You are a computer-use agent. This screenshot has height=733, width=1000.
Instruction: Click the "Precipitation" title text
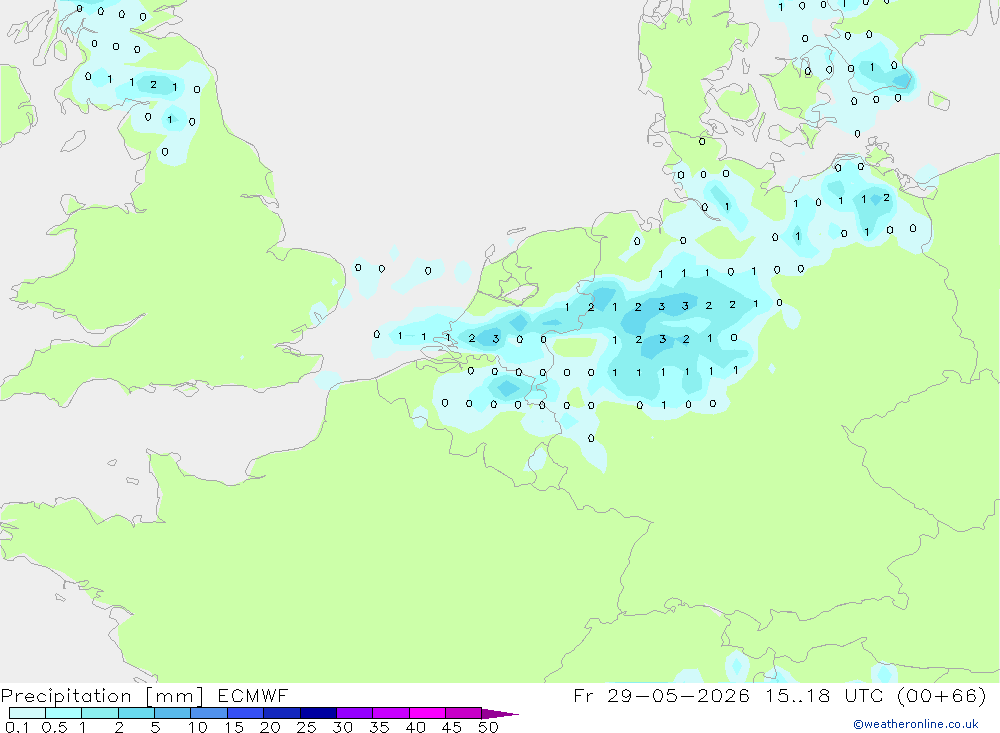(66, 696)
